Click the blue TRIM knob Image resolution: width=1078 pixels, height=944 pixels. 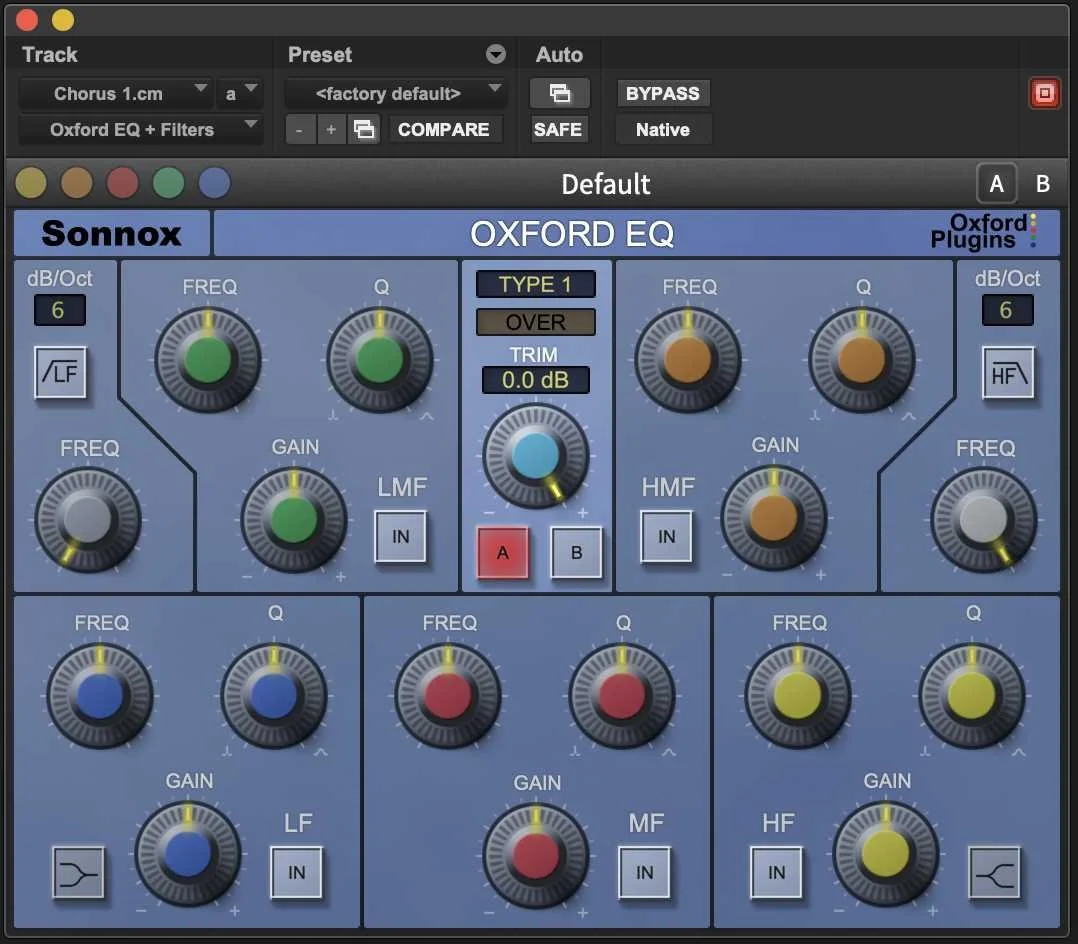[x=536, y=456]
